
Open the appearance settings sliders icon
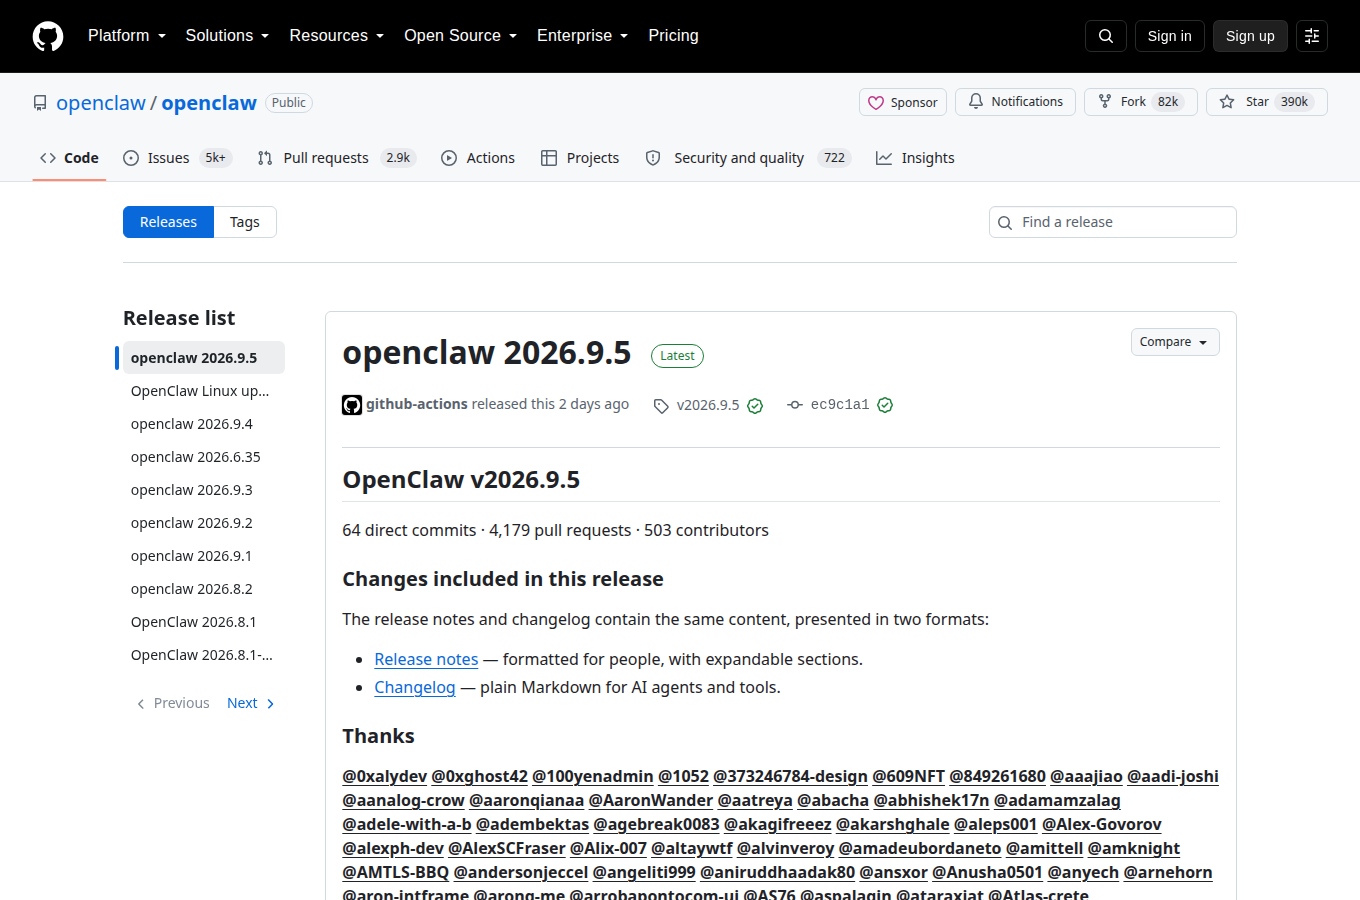pos(1312,36)
